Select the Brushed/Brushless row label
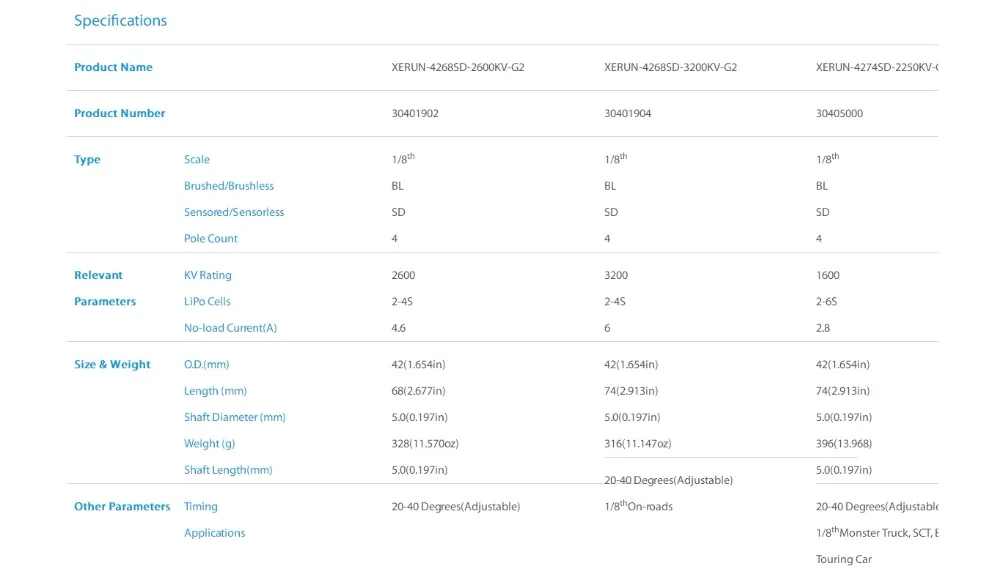 coord(229,186)
